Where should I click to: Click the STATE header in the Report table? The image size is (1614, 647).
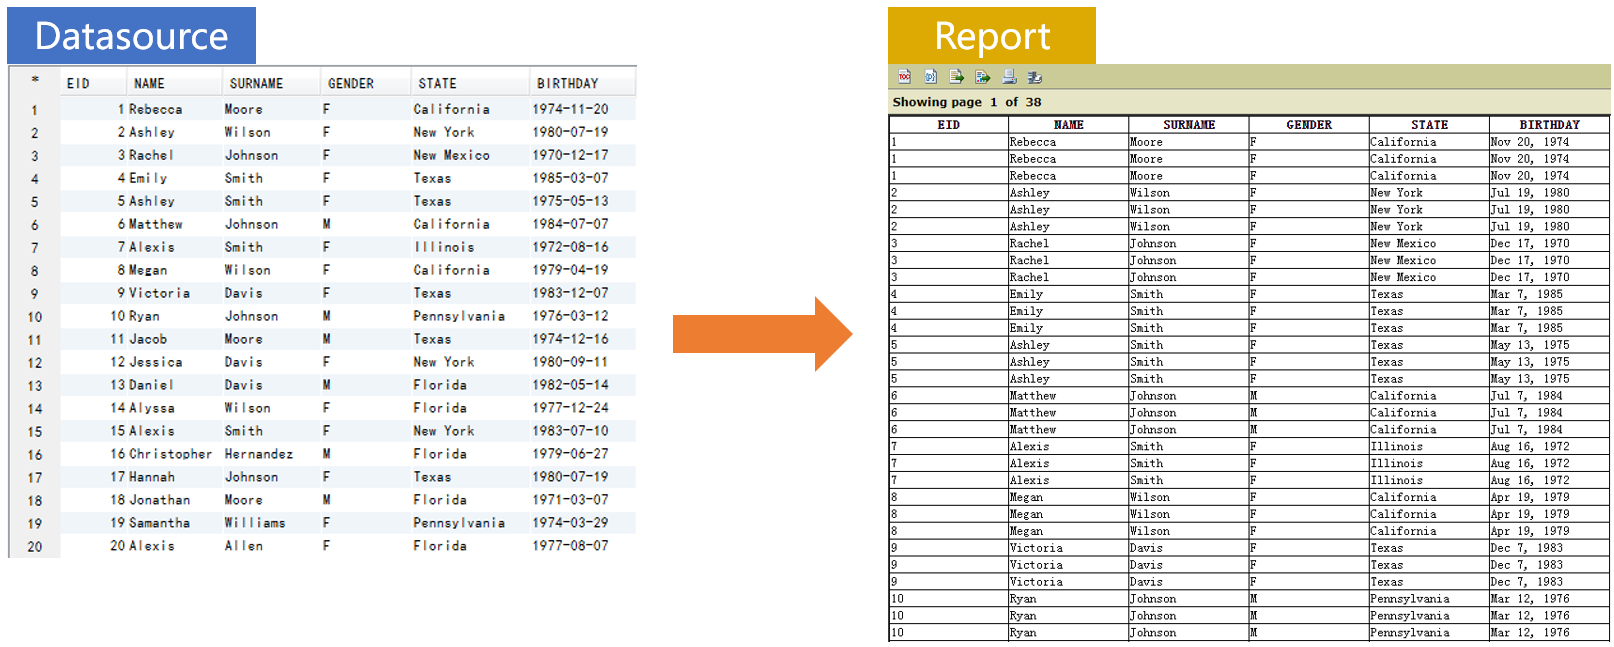tap(1429, 125)
